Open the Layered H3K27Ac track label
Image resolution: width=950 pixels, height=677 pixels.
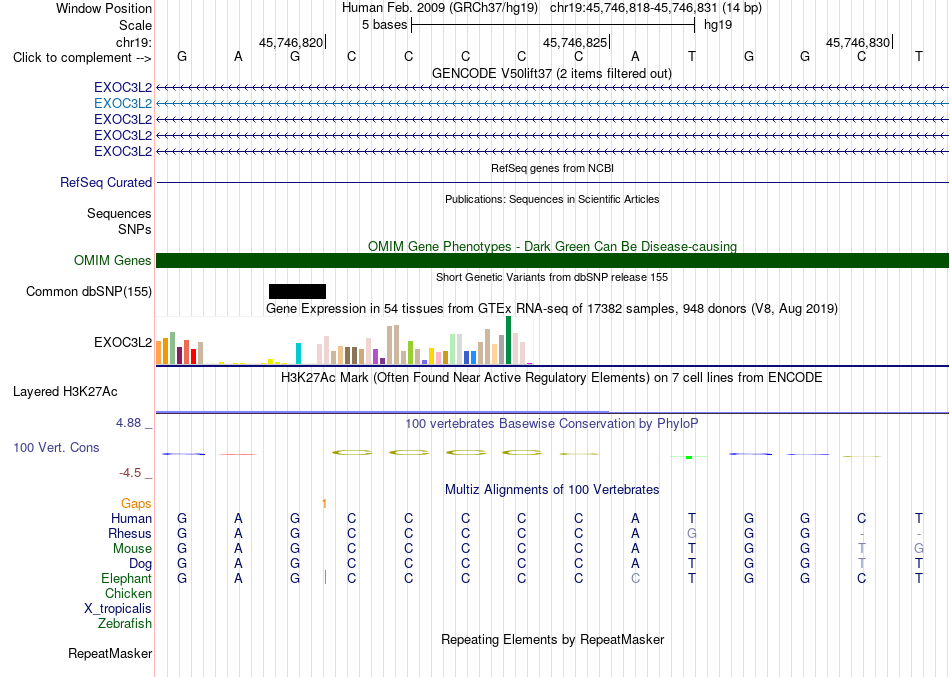[x=65, y=392]
